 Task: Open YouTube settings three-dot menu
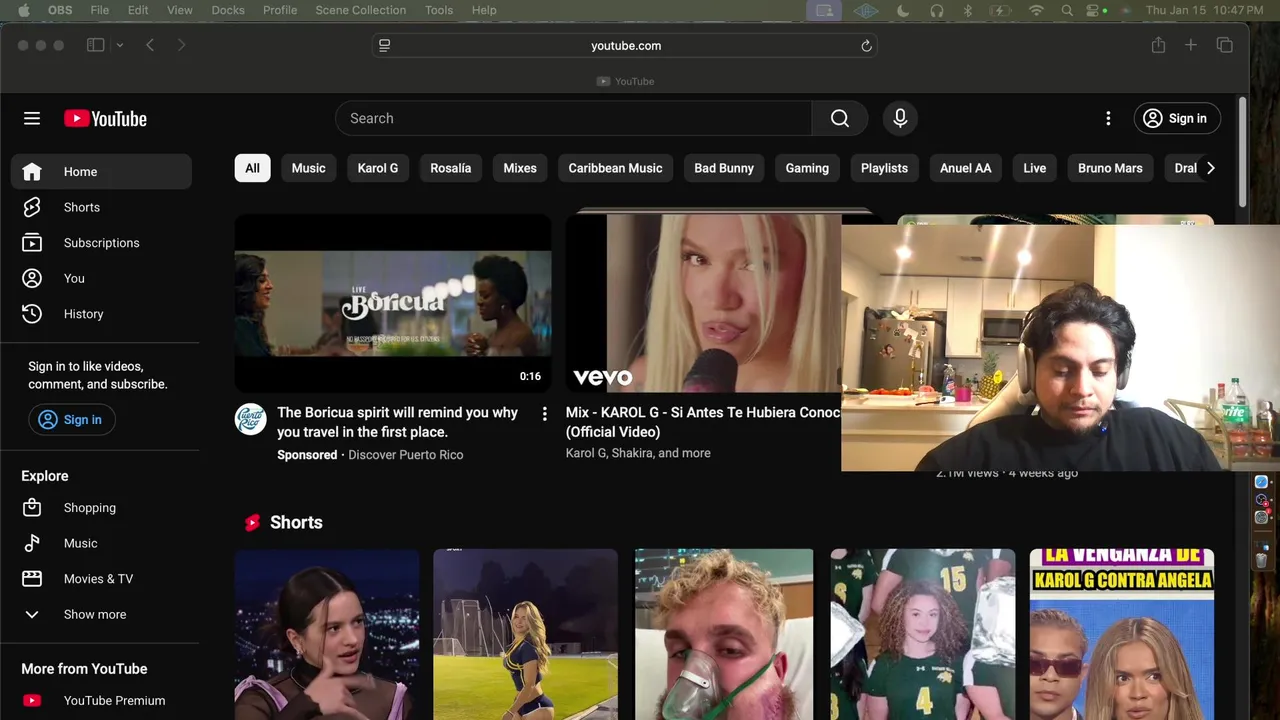pyautogui.click(x=1108, y=118)
